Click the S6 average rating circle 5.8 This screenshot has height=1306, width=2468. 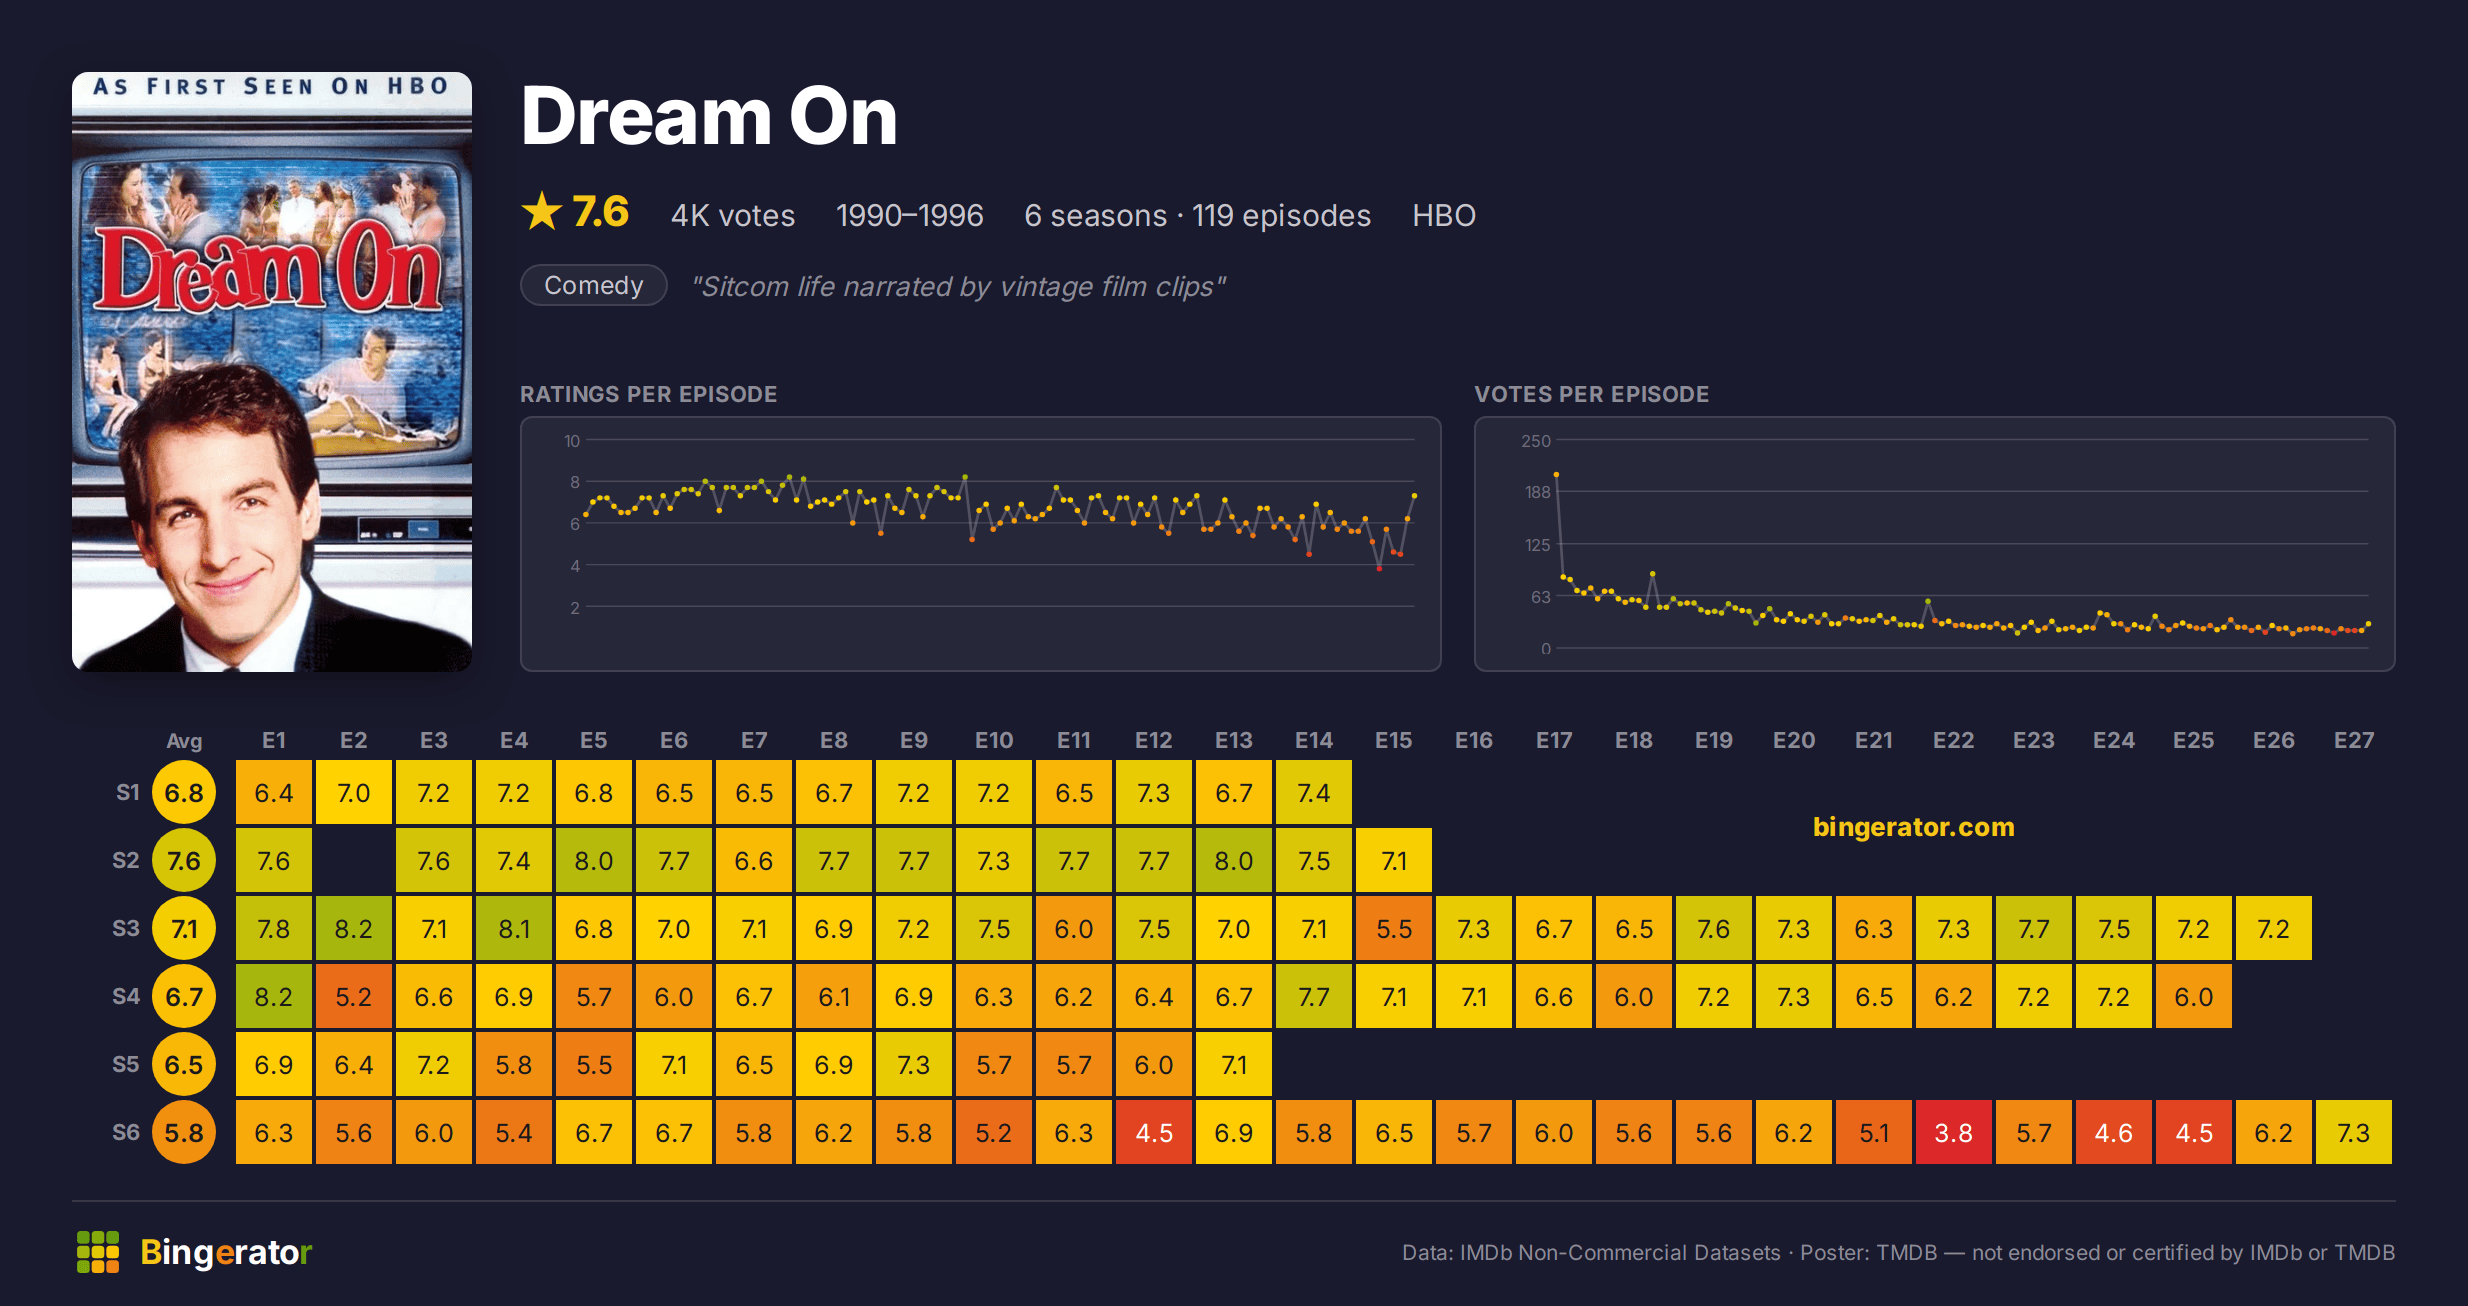pyautogui.click(x=184, y=1133)
